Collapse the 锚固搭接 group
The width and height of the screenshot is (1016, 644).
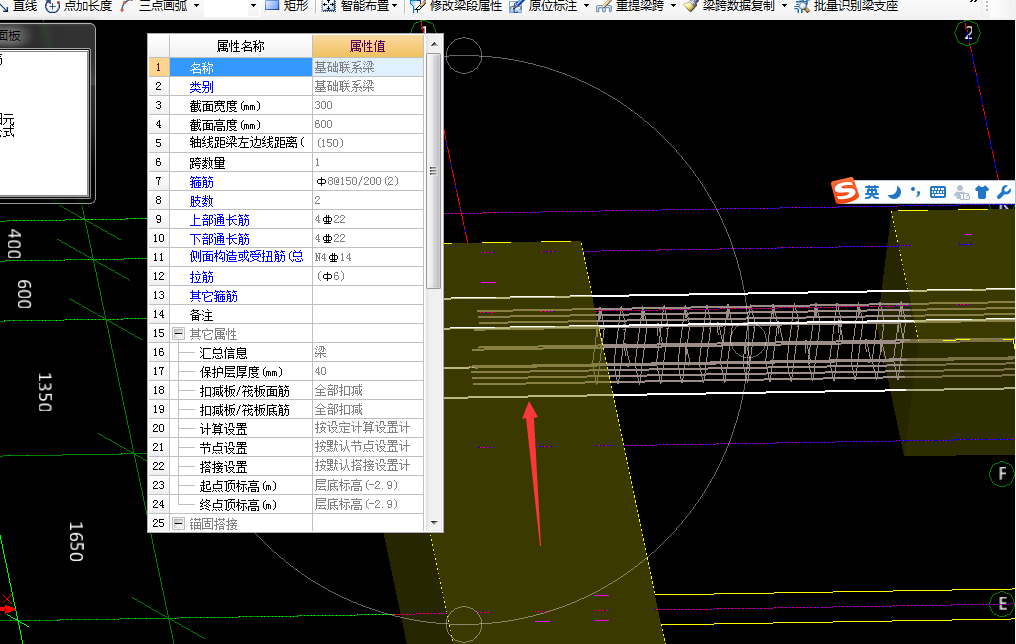pos(178,523)
